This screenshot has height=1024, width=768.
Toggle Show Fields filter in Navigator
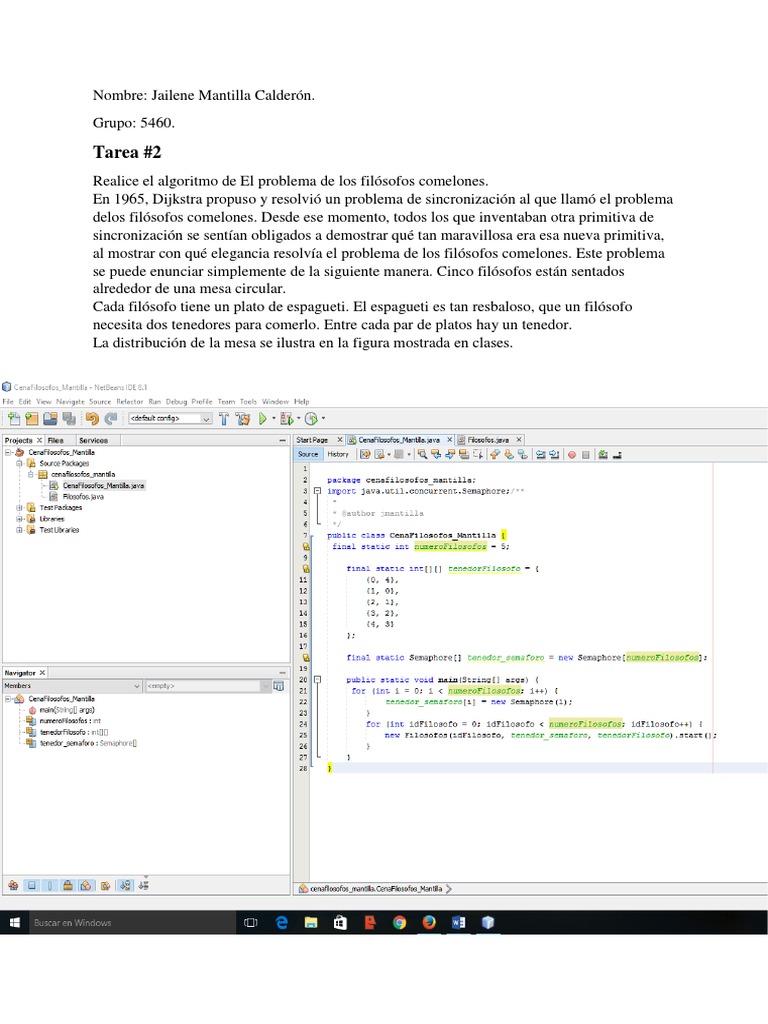coord(31,884)
